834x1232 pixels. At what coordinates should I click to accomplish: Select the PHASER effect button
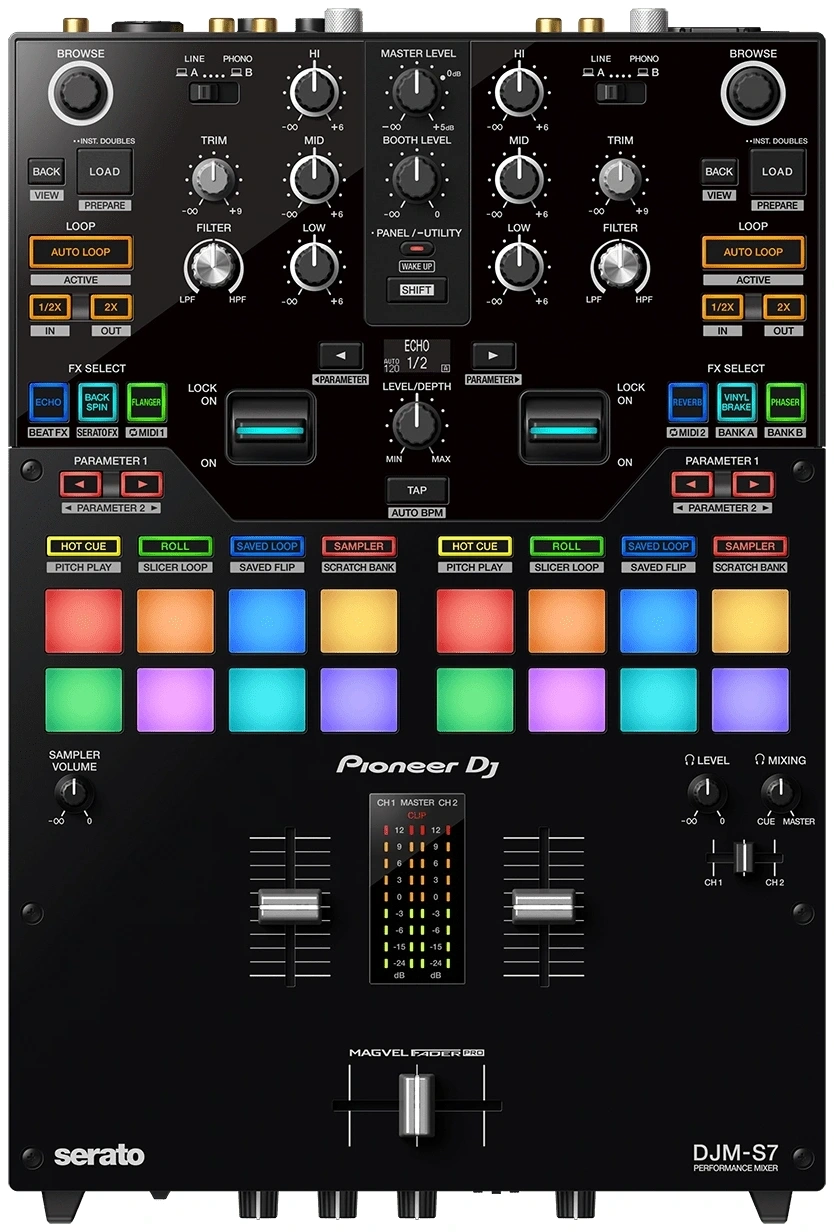(785, 402)
